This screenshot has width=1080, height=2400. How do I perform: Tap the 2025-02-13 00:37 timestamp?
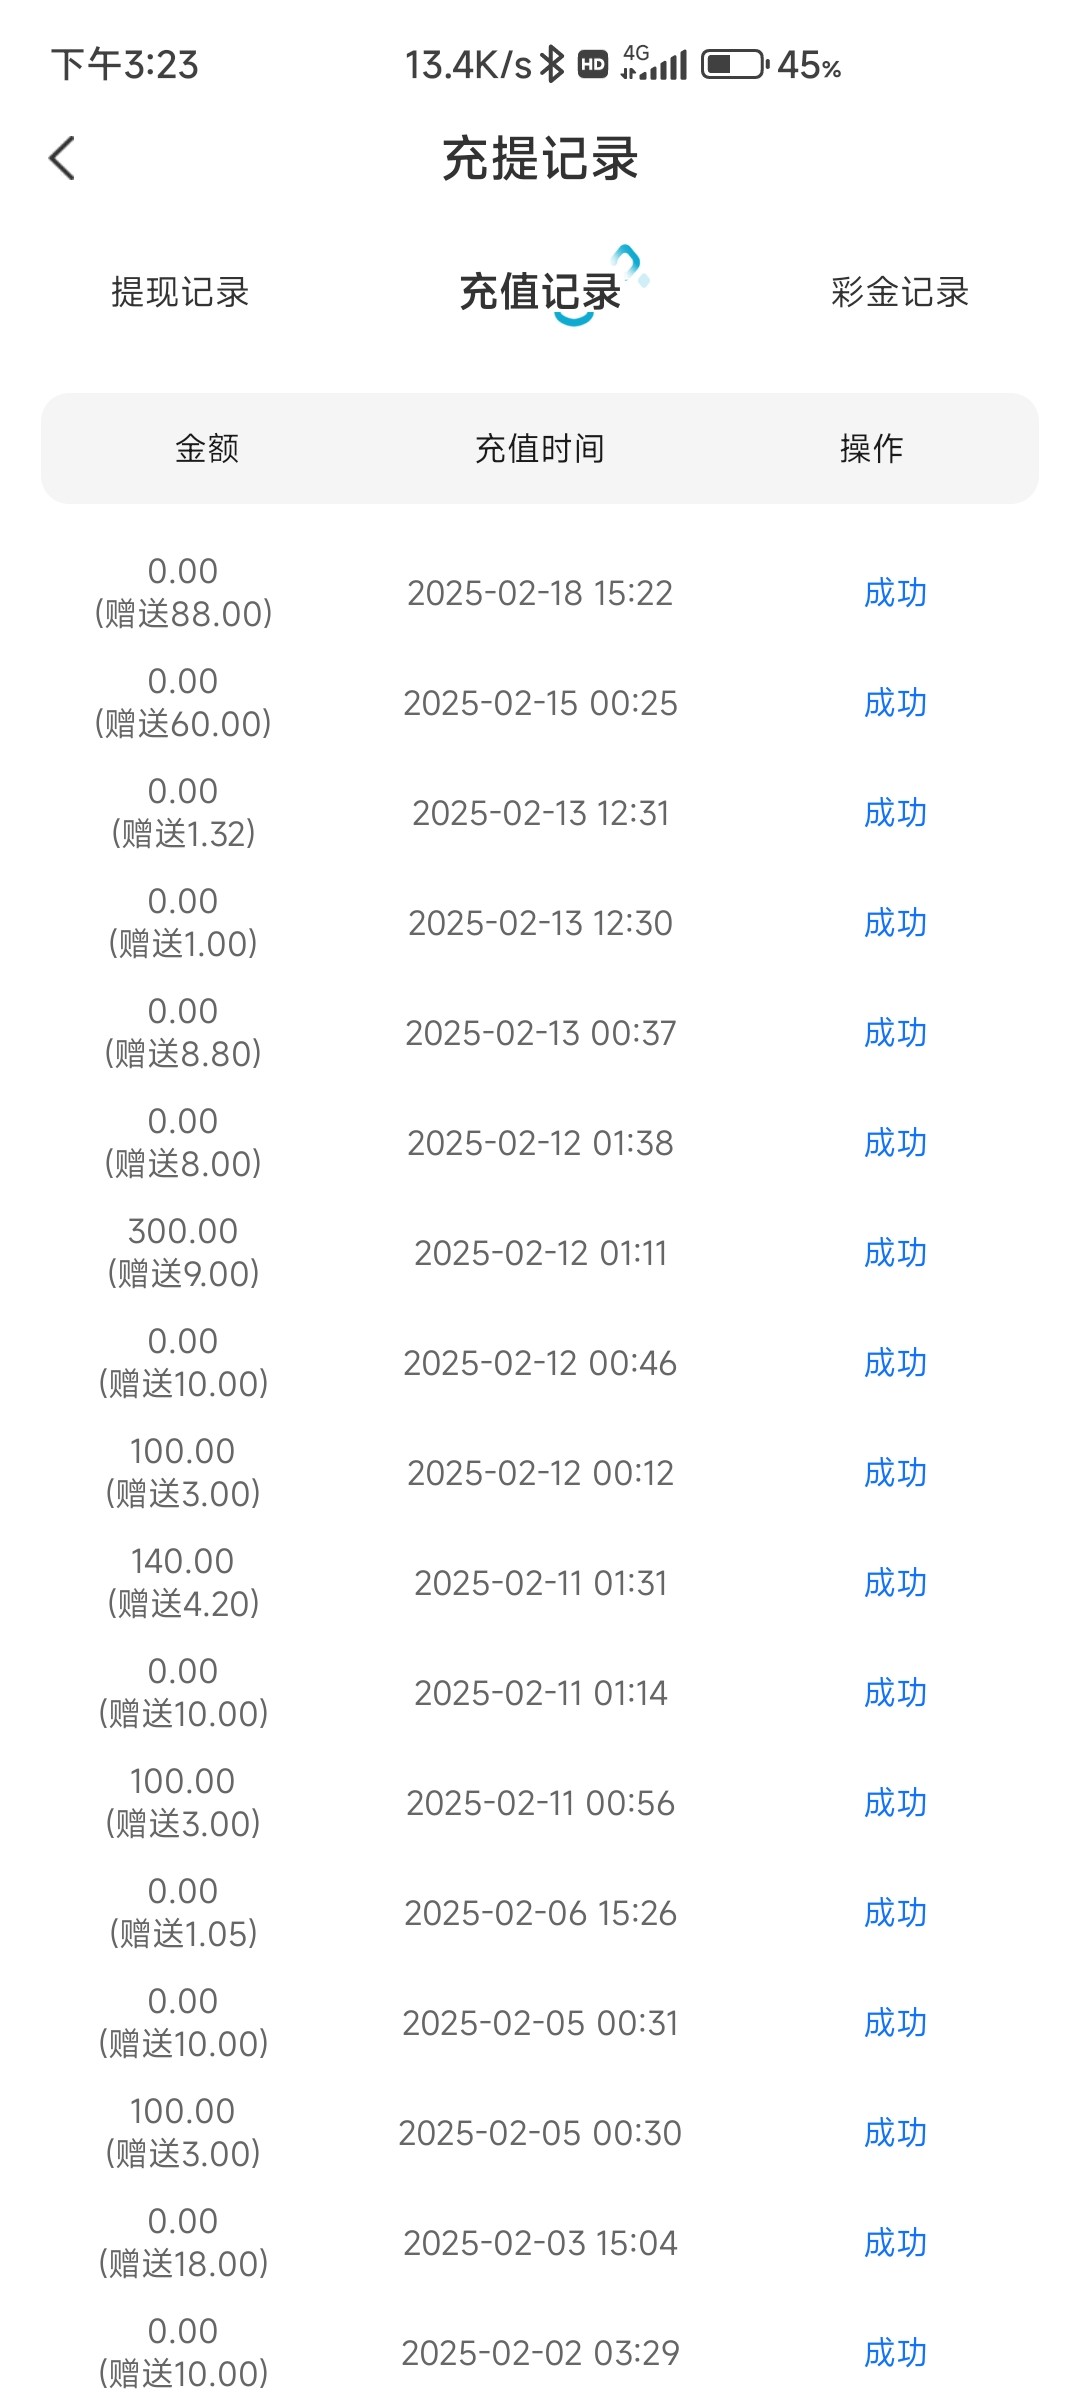pos(540,1033)
